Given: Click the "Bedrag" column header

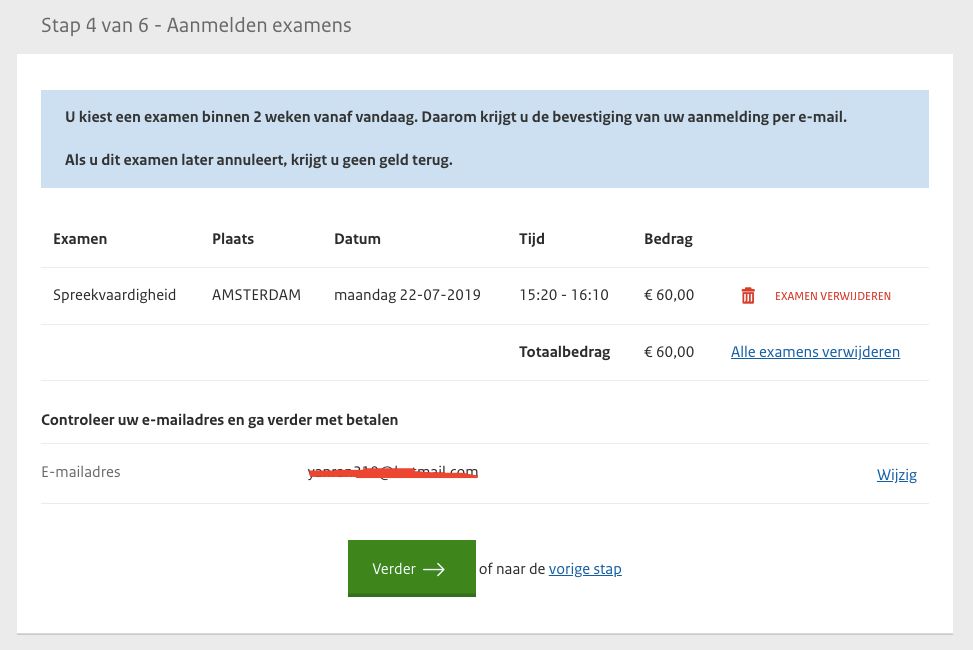Looking at the screenshot, I should (668, 239).
